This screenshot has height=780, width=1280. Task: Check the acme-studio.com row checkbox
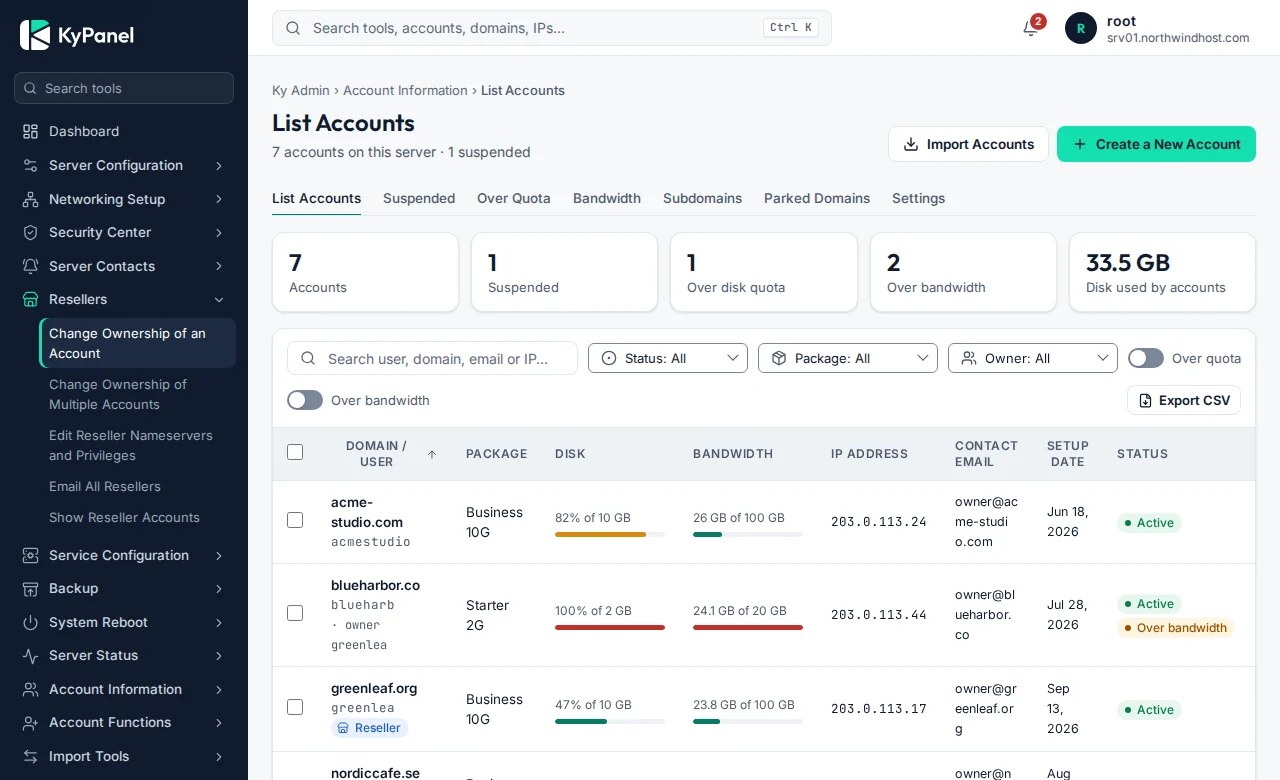[295, 520]
